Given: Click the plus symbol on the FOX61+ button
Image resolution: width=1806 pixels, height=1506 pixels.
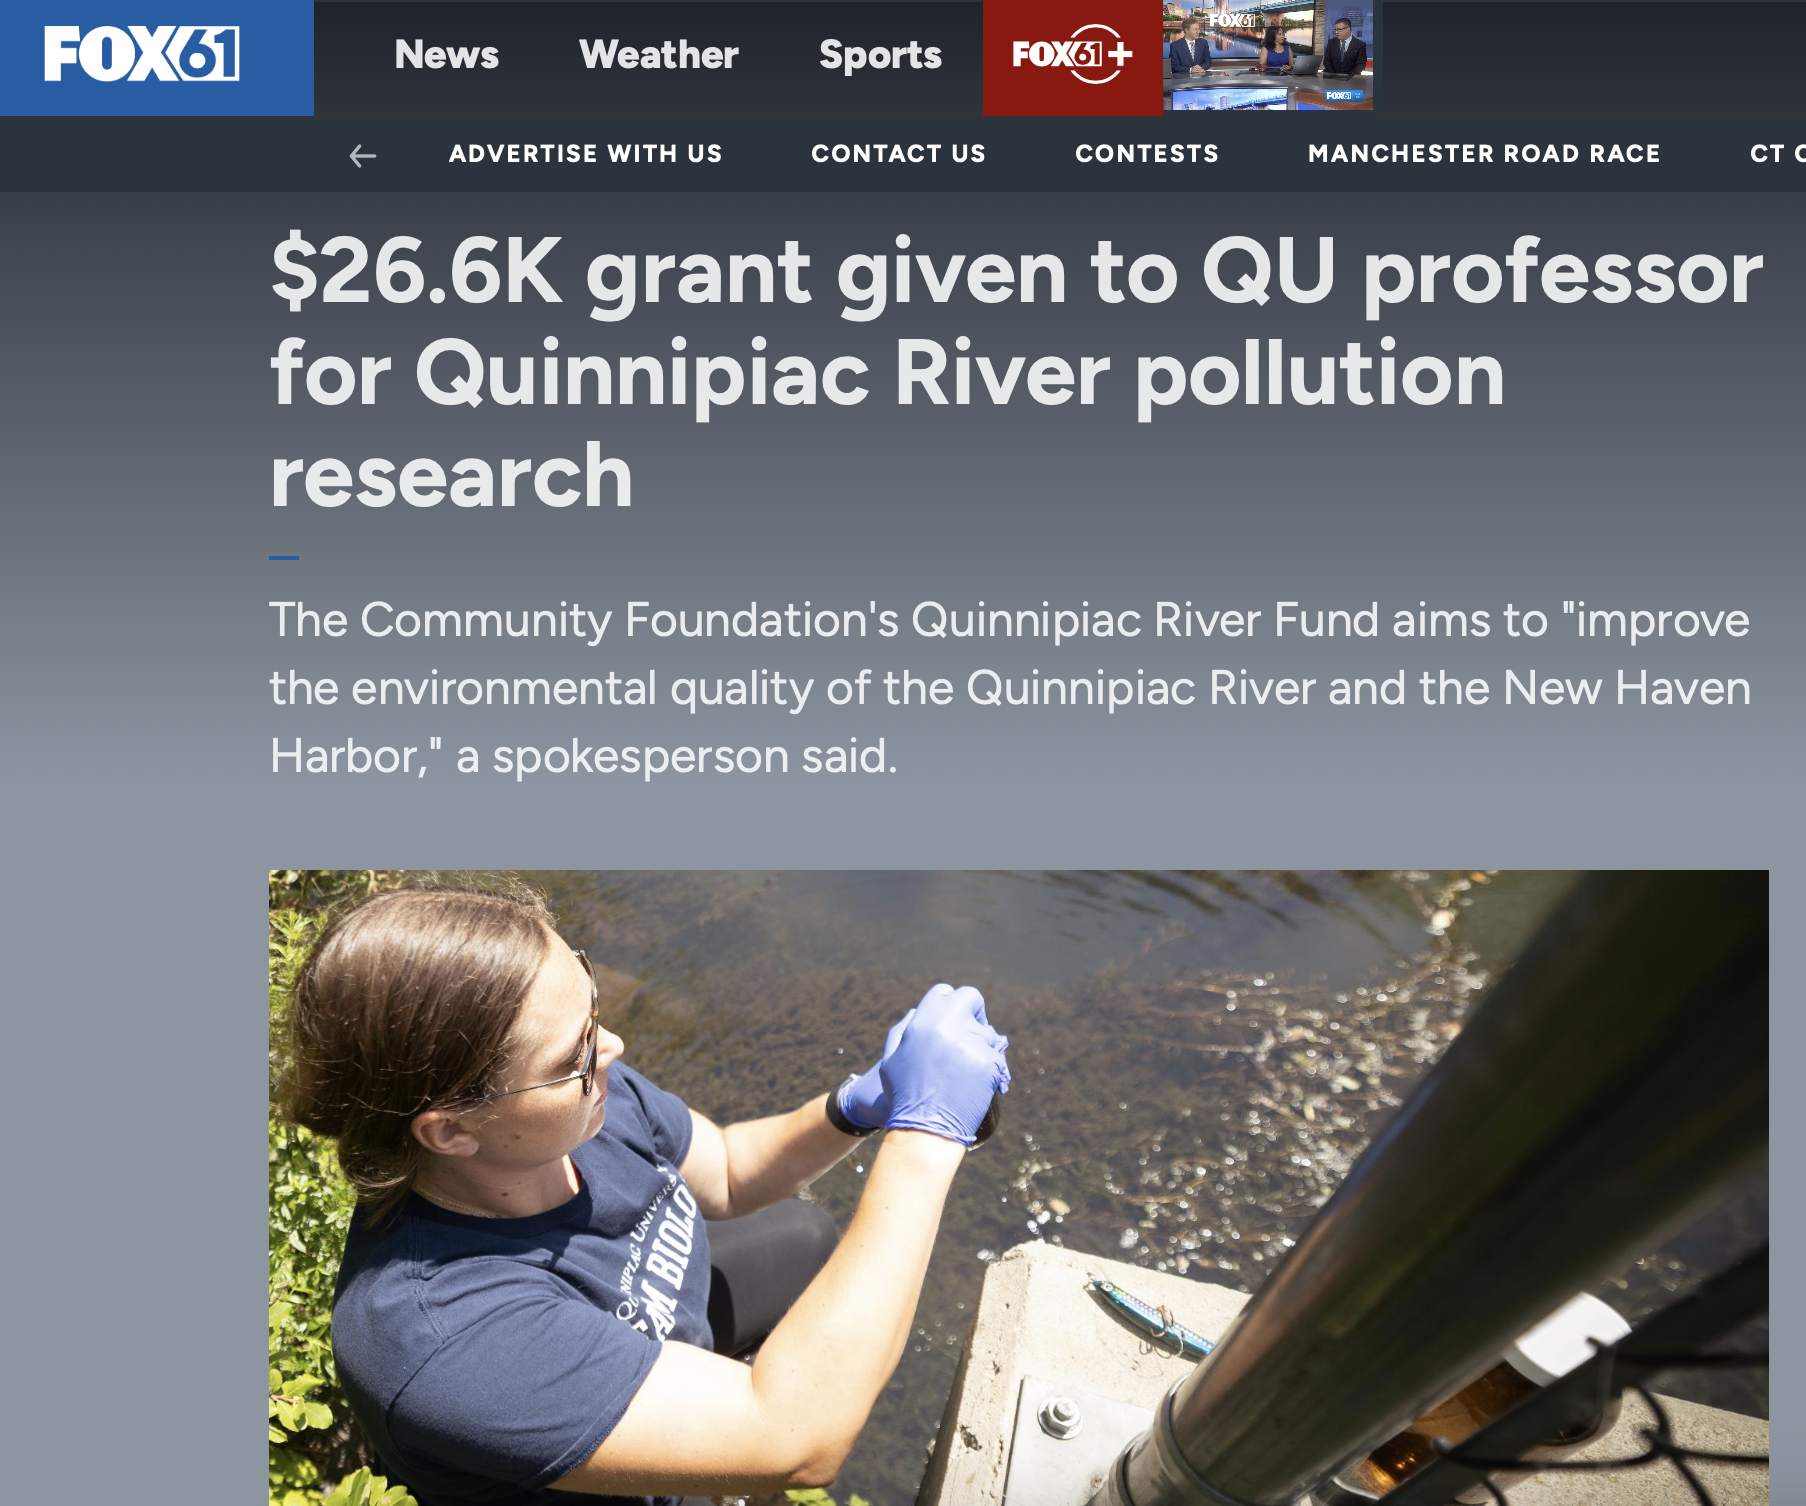Looking at the screenshot, I should tap(1119, 52).
